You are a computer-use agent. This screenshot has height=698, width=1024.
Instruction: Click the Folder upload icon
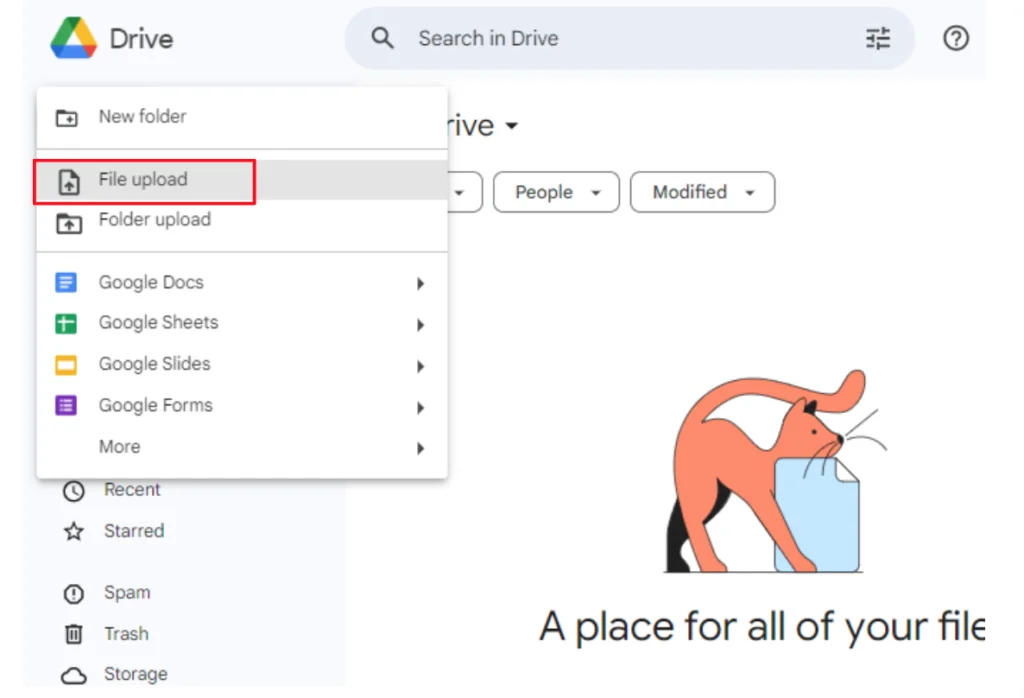pyautogui.click(x=69, y=223)
